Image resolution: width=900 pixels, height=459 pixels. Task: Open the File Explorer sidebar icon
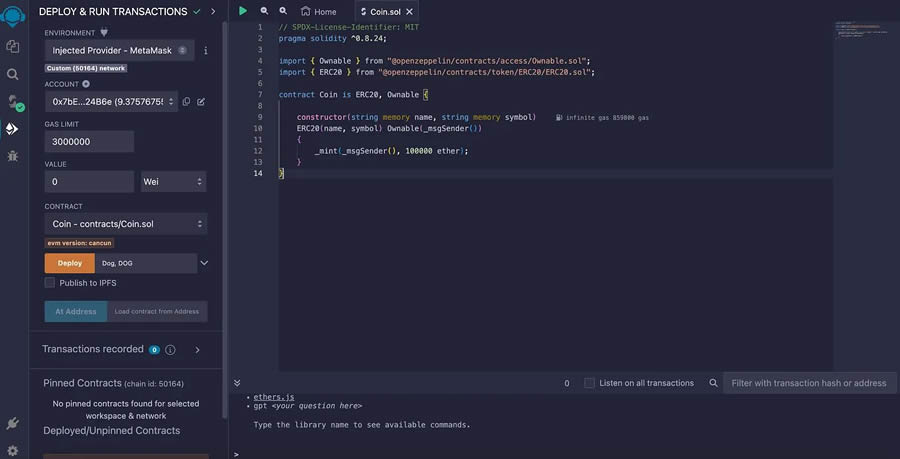tap(13, 46)
